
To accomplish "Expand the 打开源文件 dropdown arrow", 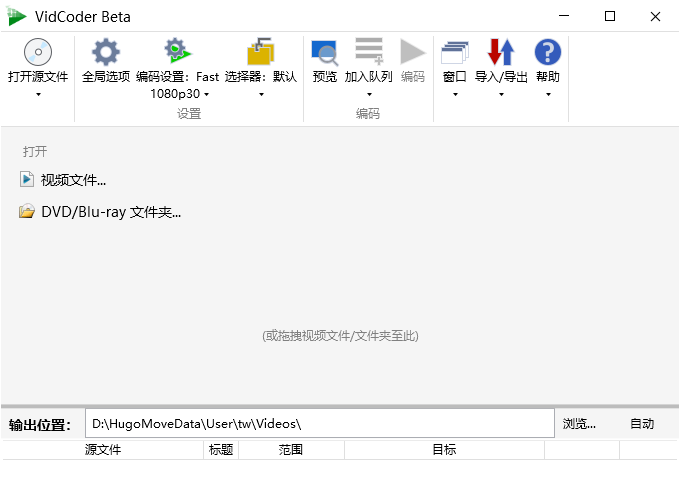I will (x=38, y=95).
